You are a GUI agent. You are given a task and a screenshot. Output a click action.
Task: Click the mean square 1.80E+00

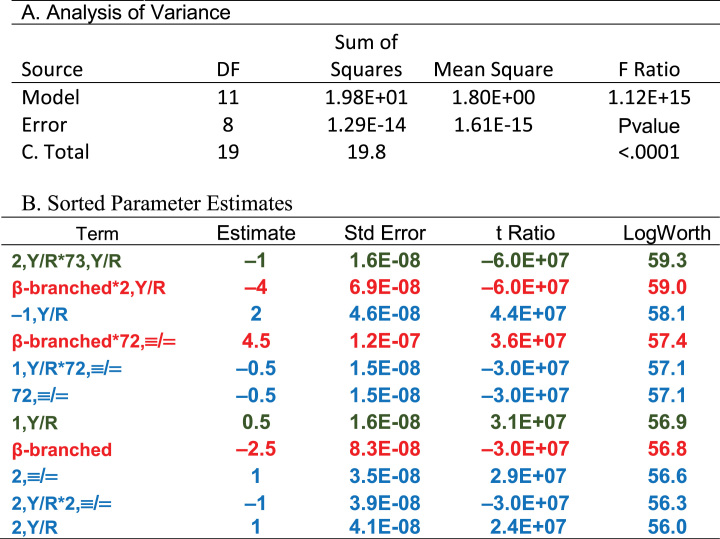493,97
